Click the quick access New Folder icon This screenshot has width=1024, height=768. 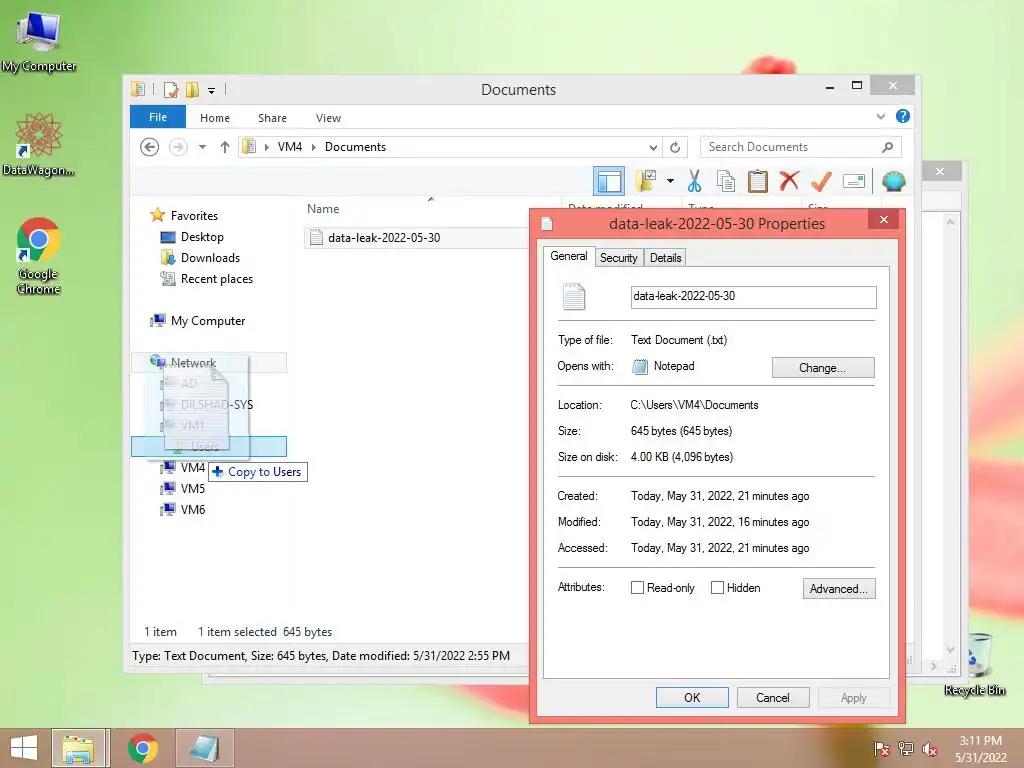click(x=192, y=89)
